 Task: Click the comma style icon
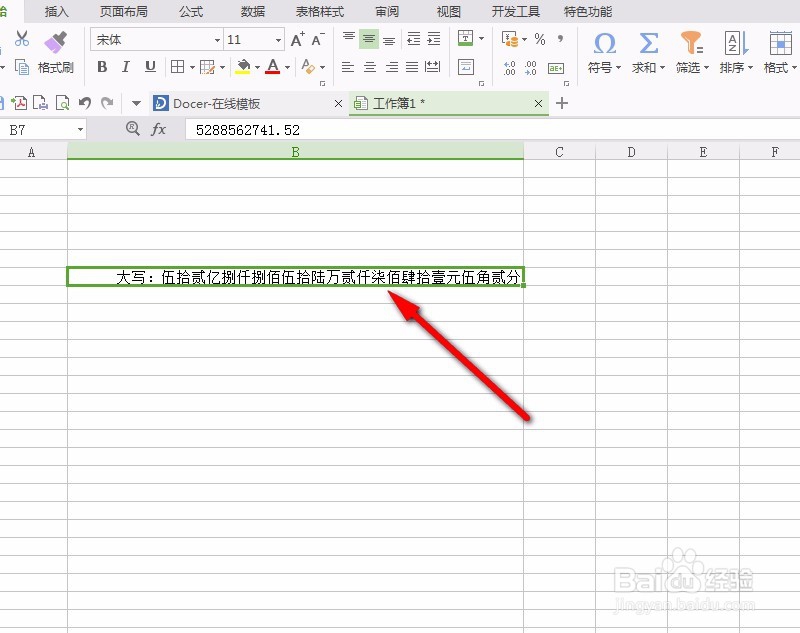pyautogui.click(x=560, y=40)
